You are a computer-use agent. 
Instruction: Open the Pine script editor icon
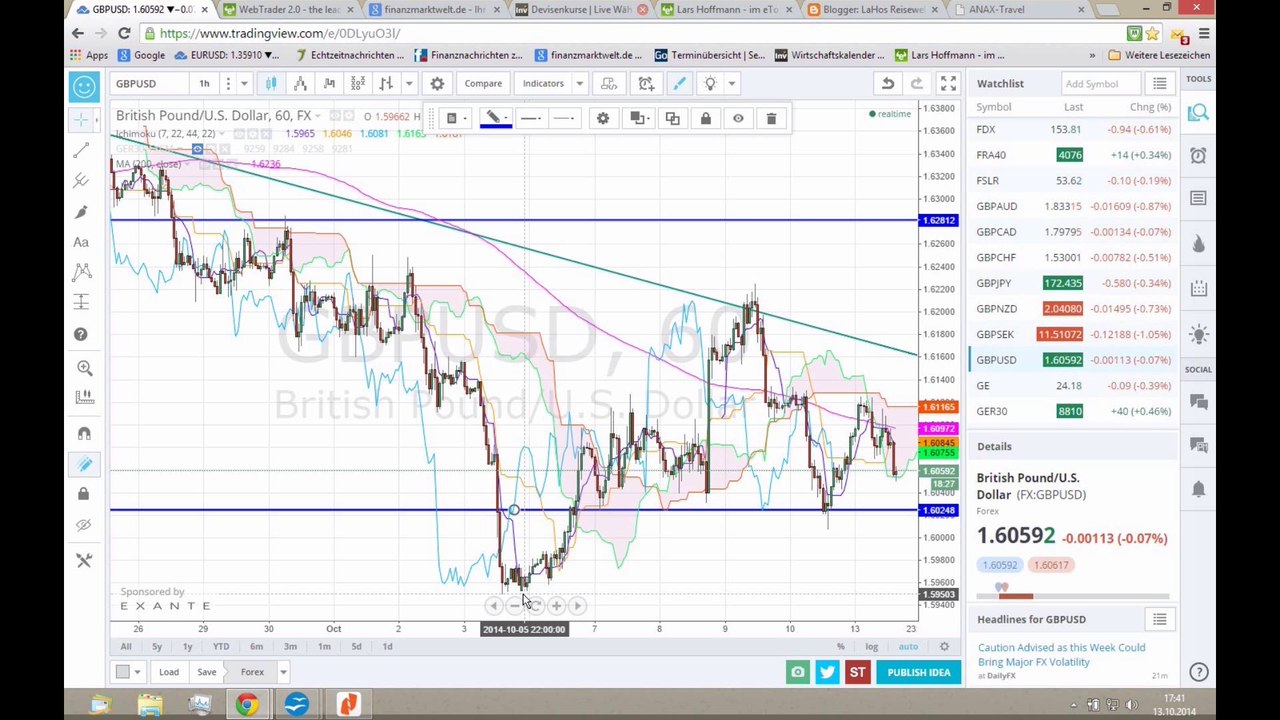pyautogui.click(x=609, y=83)
